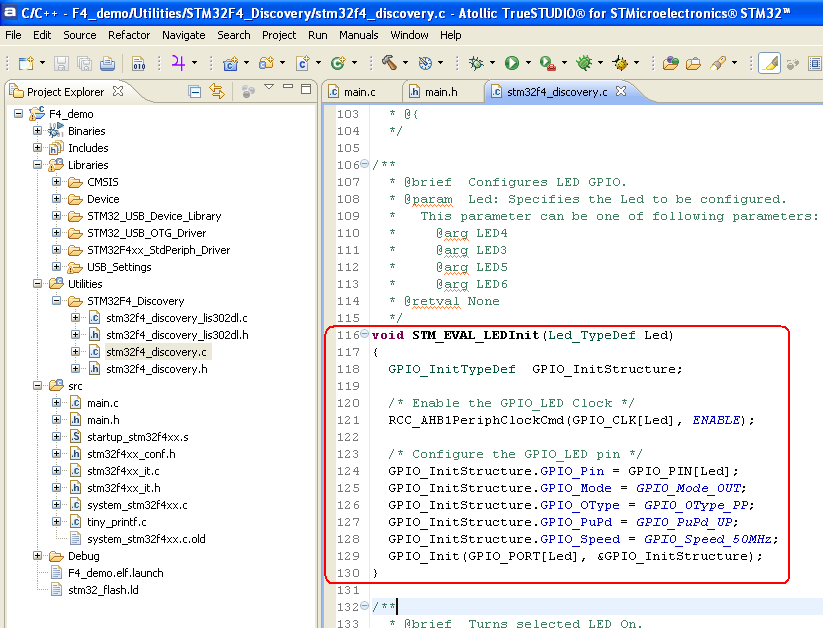This screenshot has width=823, height=628.
Task: Close the Project Explorer view
Action: (x=118, y=91)
